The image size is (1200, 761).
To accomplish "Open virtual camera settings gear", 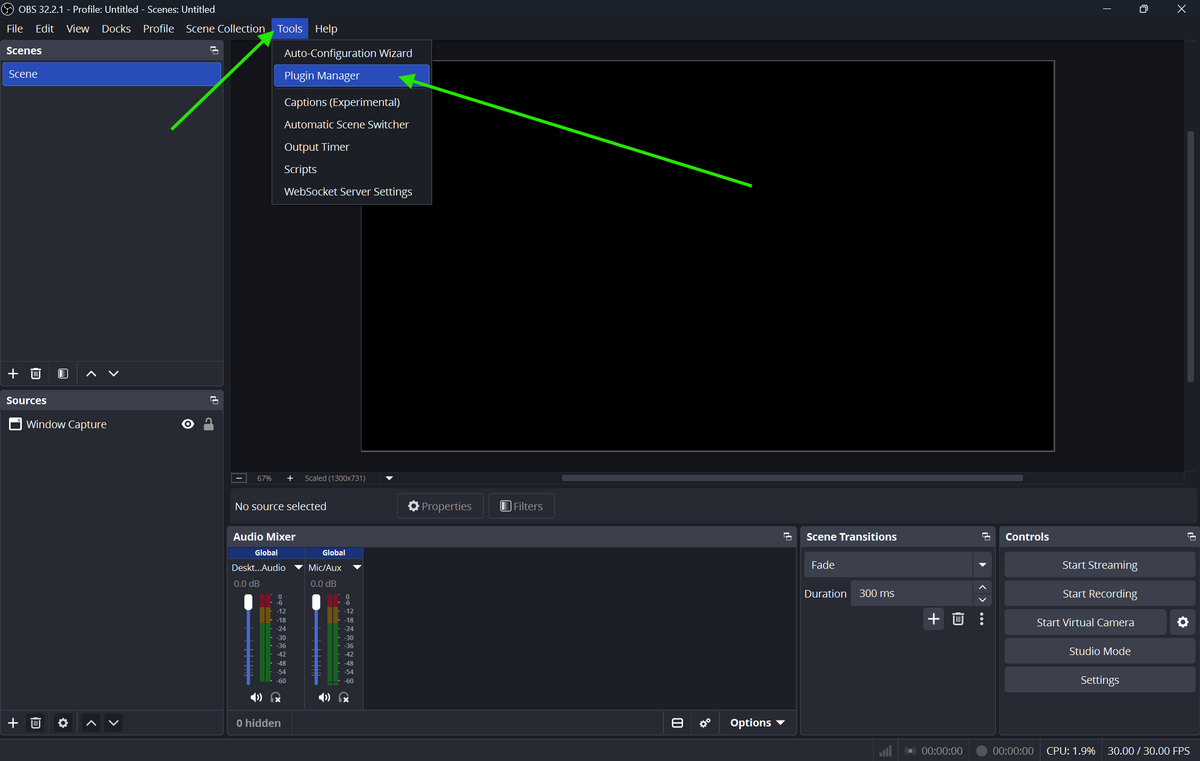I will 1183,622.
